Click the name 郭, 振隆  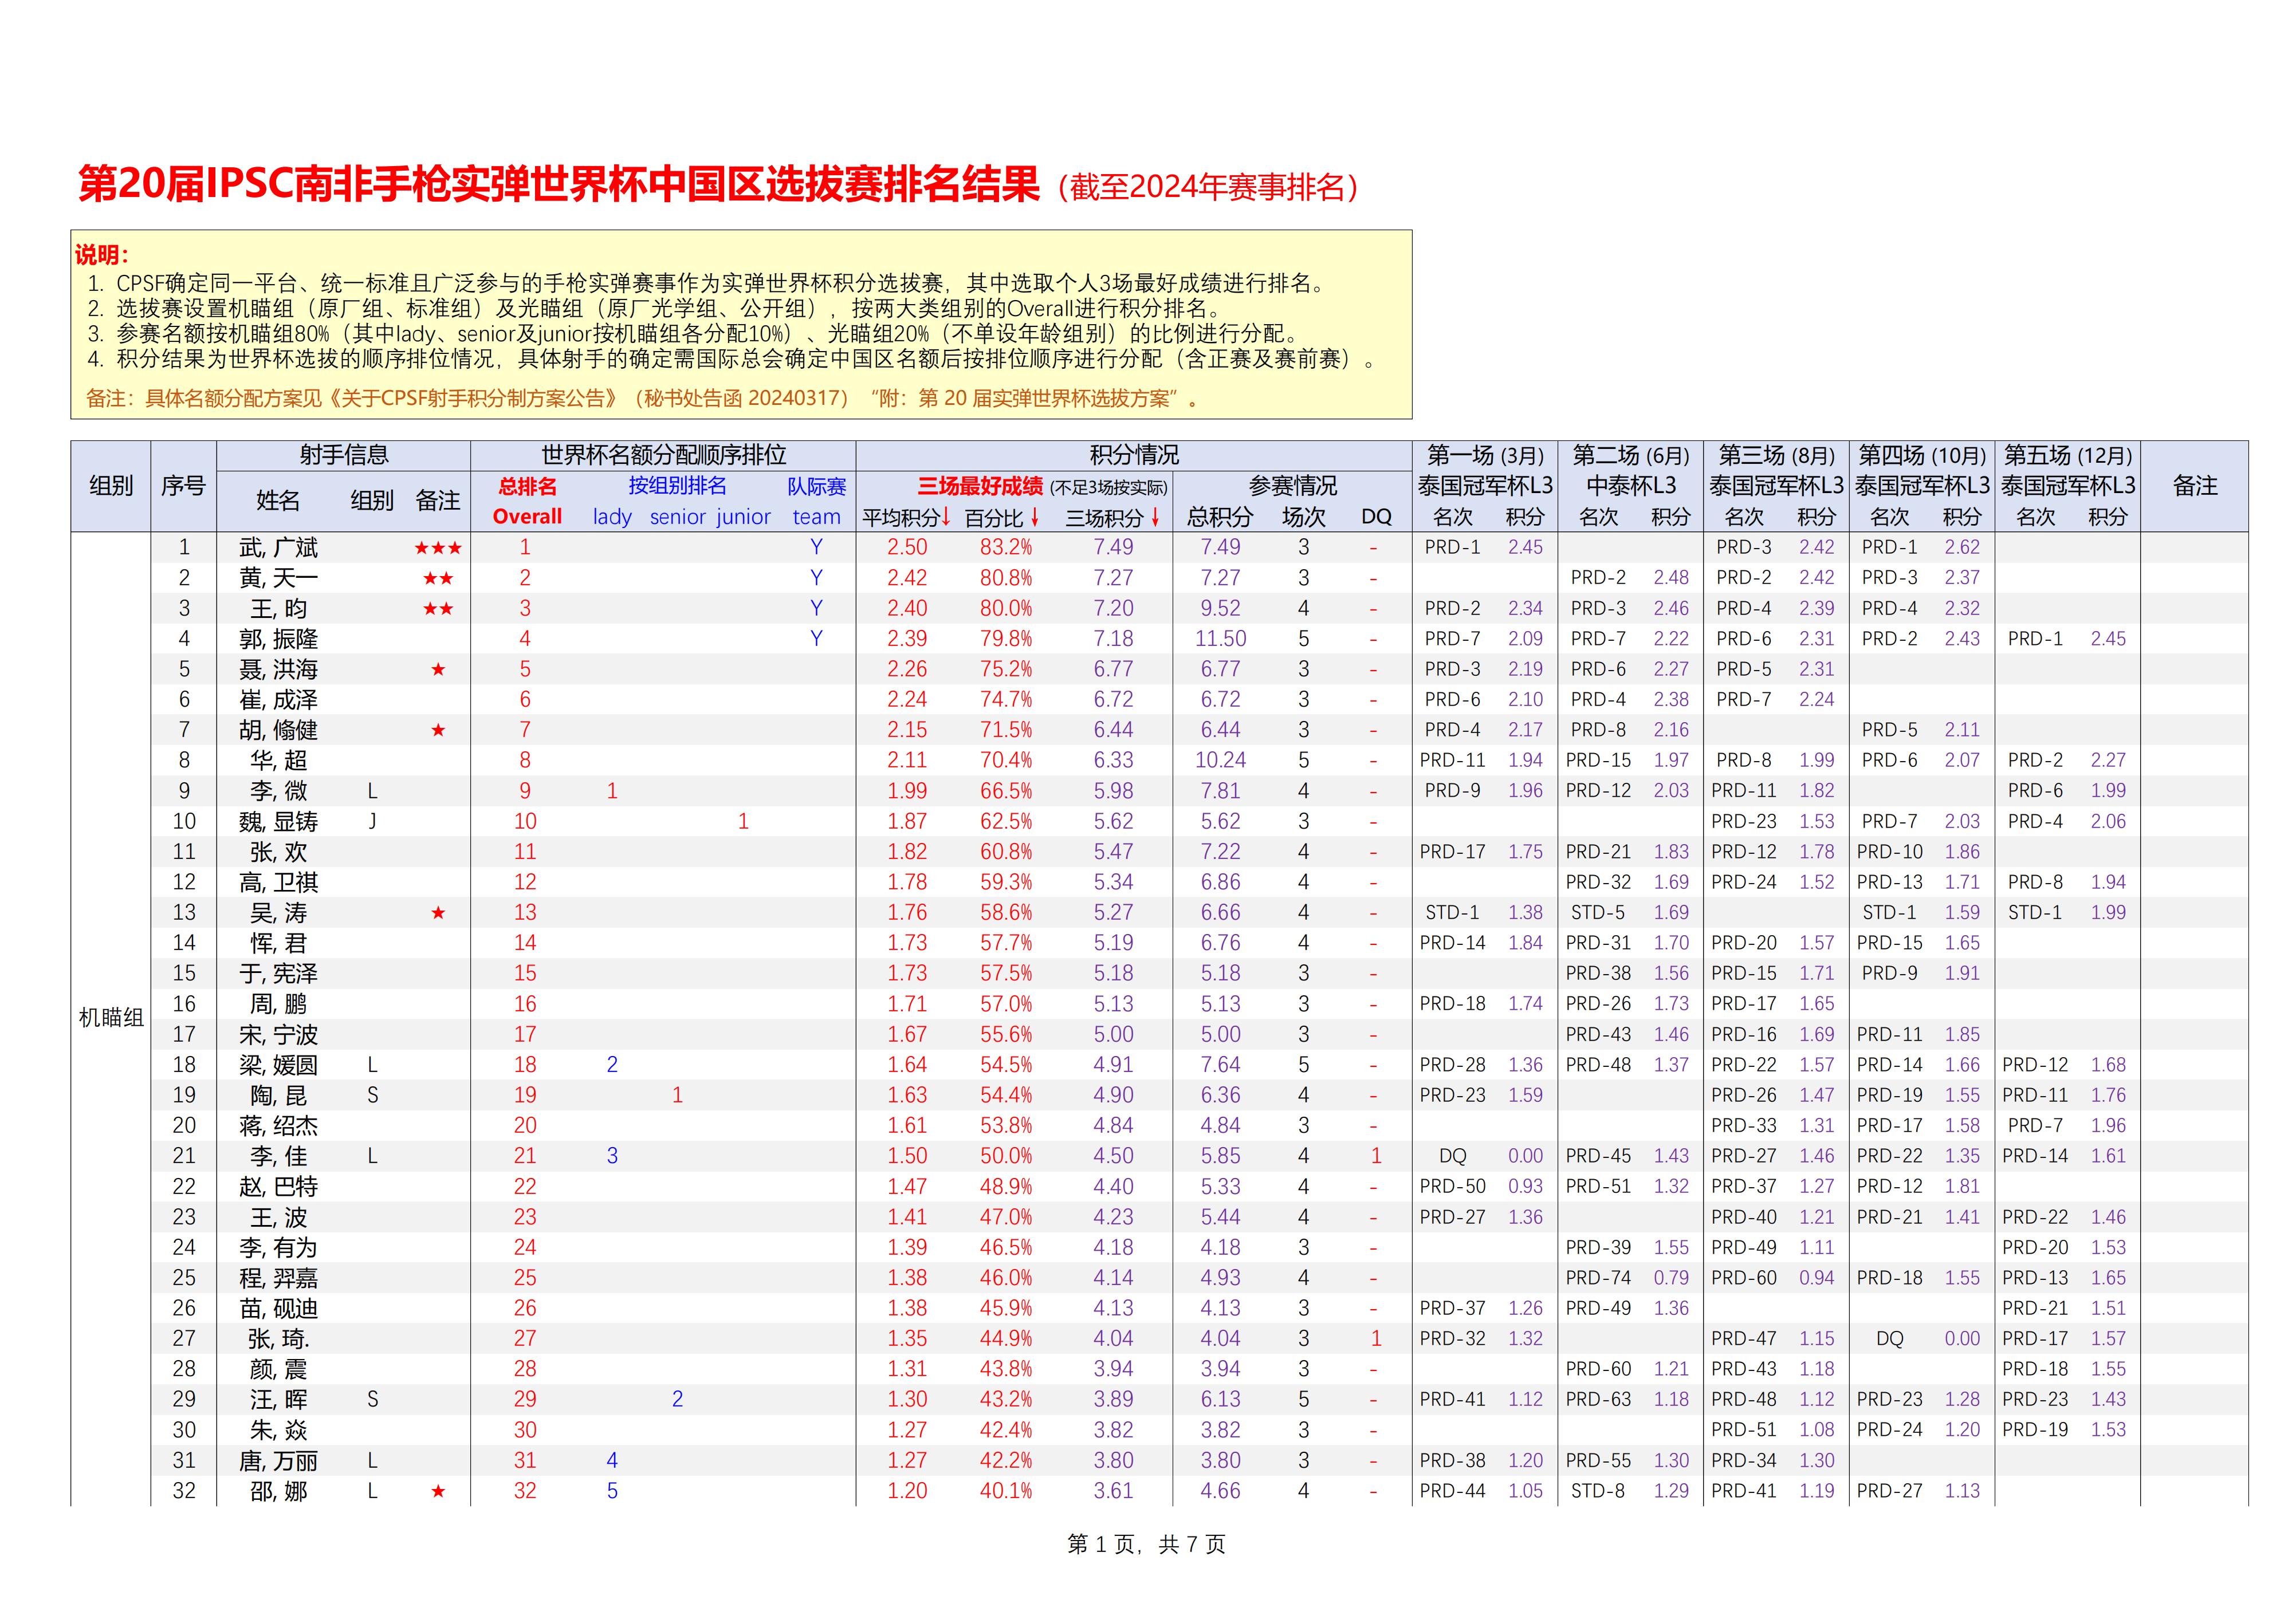point(278,639)
